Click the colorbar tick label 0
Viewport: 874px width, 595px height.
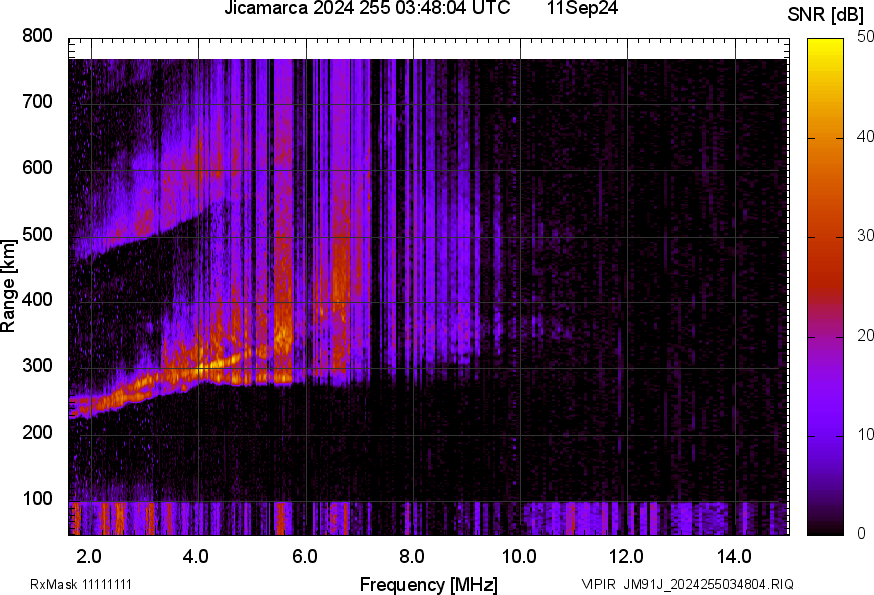(x=860, y=534)
